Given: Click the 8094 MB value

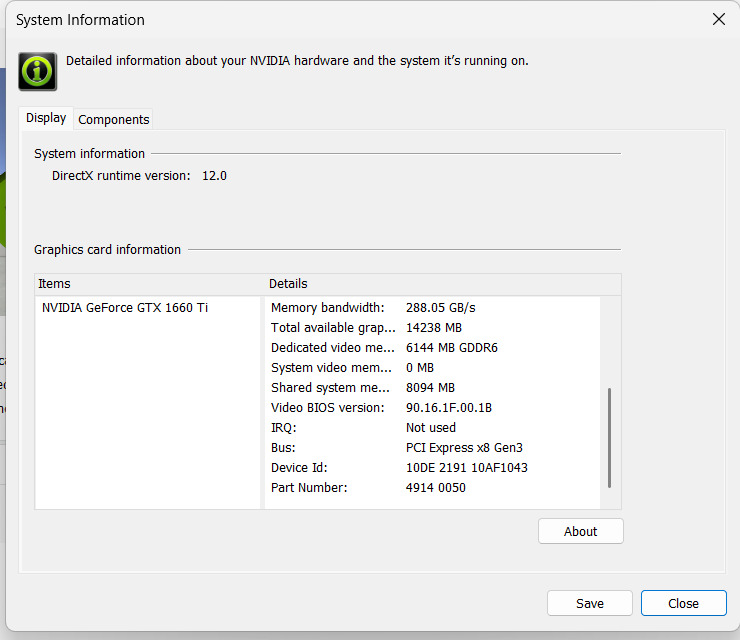Looking at the screenshot, I should point(430,388).
